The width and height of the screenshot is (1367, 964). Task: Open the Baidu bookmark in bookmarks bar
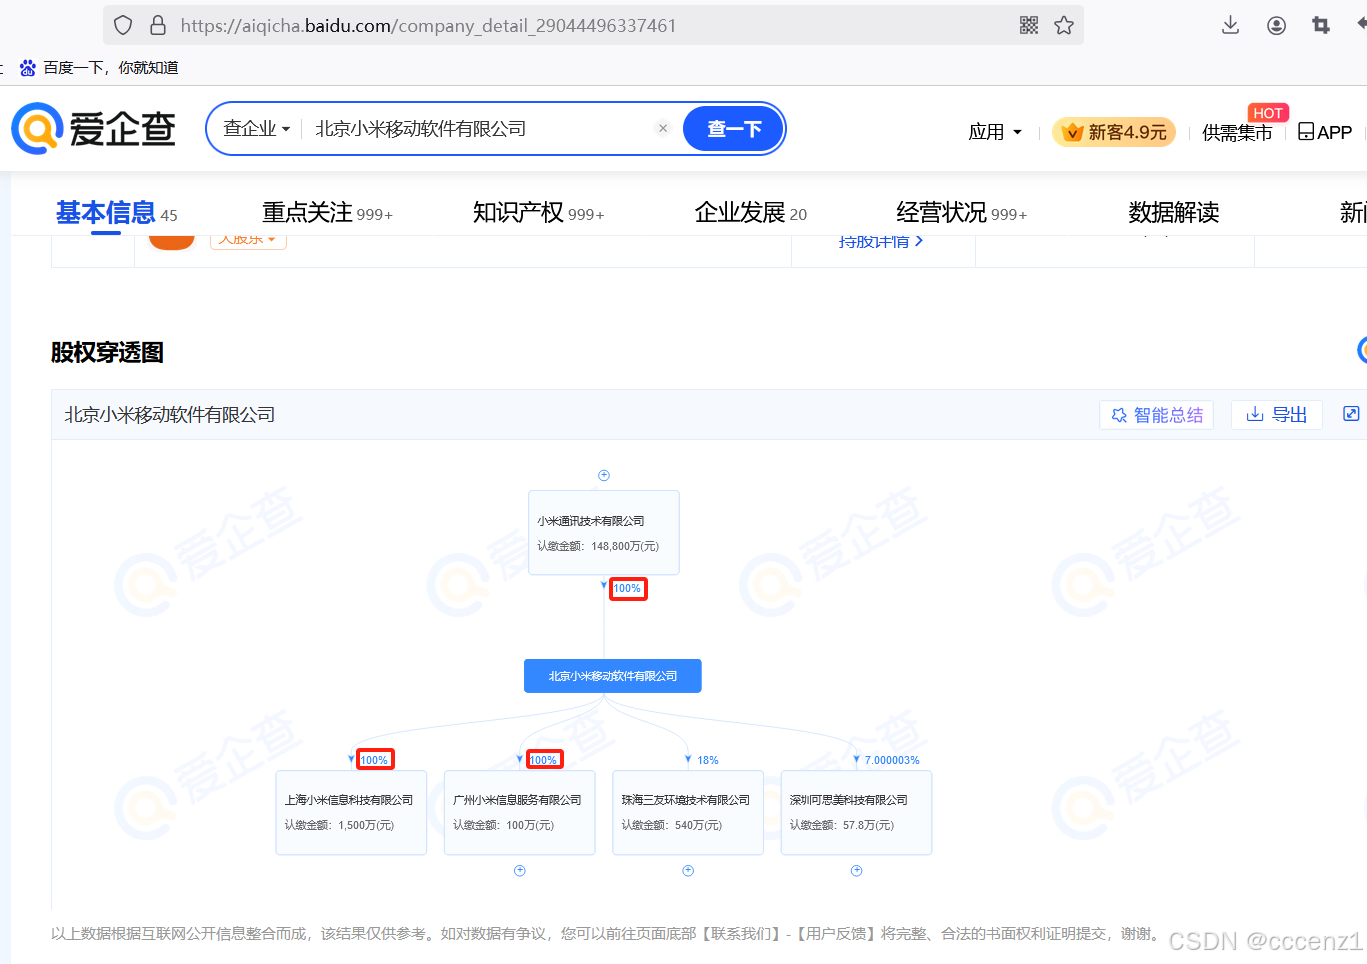tap(99, 67)
